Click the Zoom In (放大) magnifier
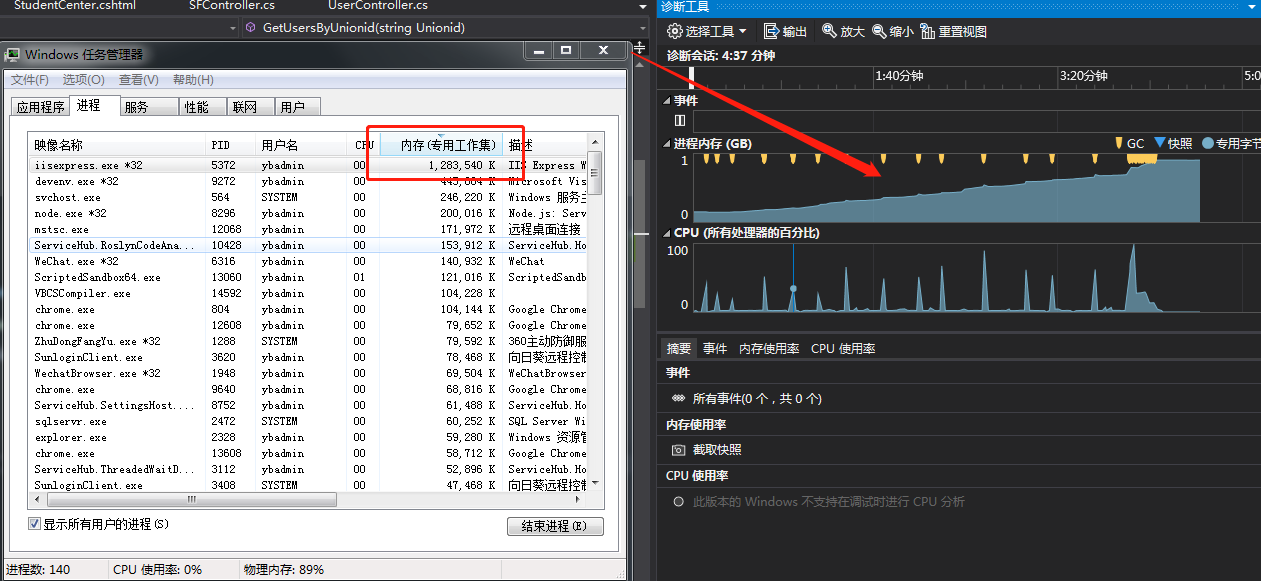 [x=829, y=32]
